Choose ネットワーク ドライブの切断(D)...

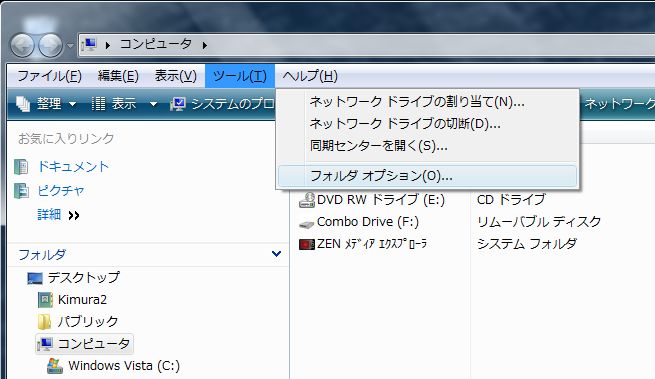point(427,124)
